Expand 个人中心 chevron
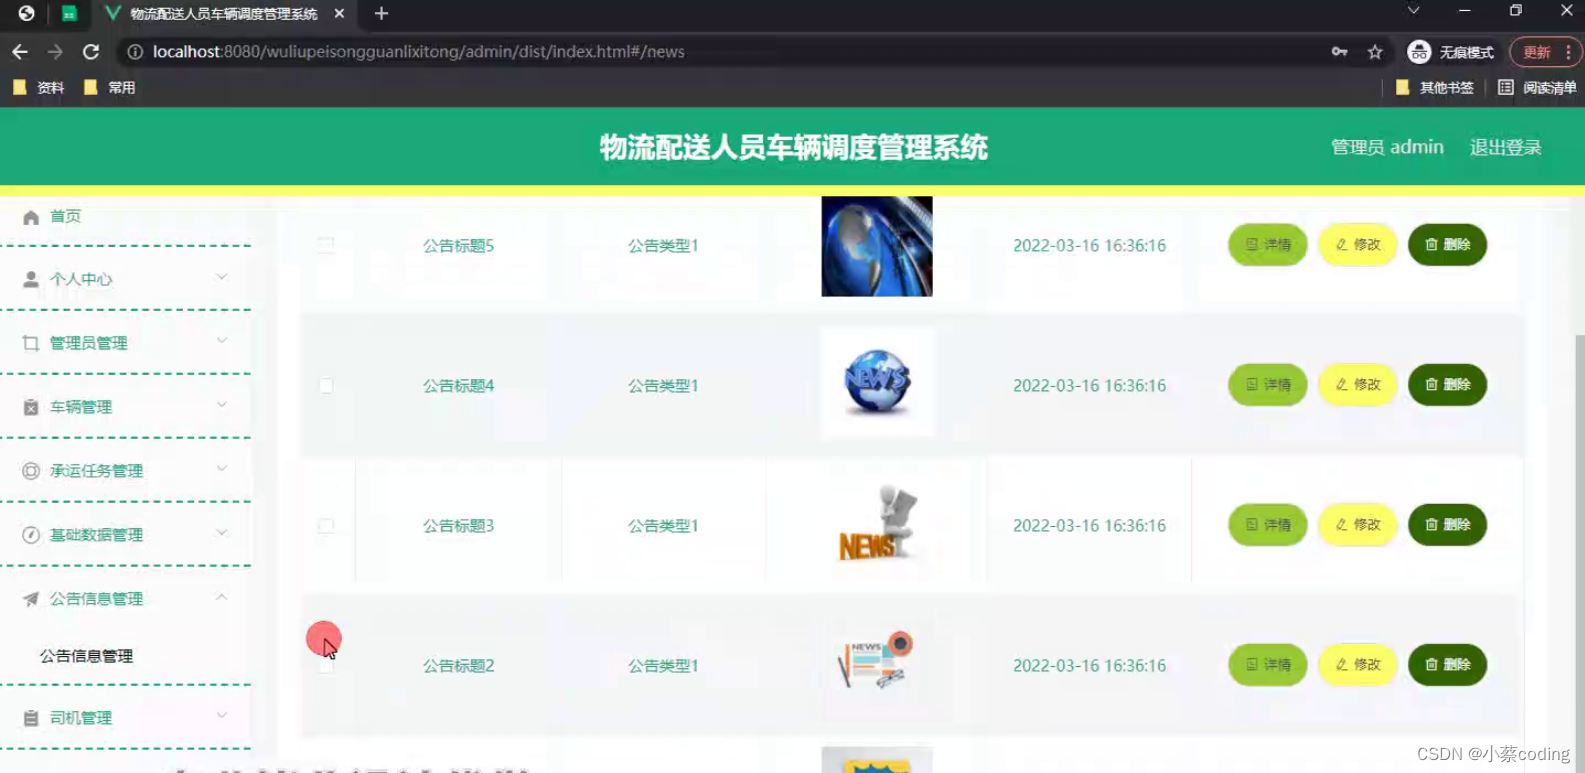 click(222, 278)
